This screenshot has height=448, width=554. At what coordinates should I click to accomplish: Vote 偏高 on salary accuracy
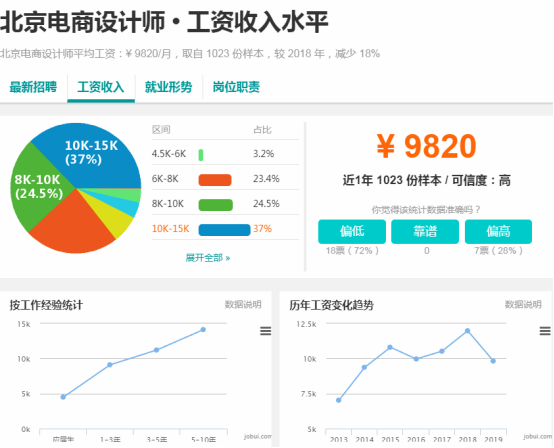tap(498, 231)
